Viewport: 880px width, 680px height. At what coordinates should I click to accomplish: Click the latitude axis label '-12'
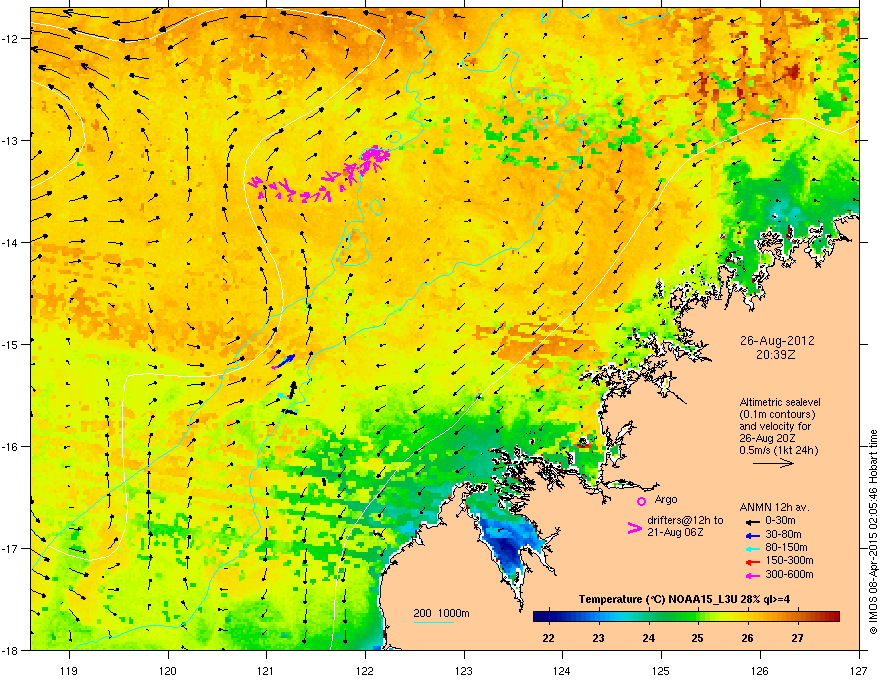point(11,38)
